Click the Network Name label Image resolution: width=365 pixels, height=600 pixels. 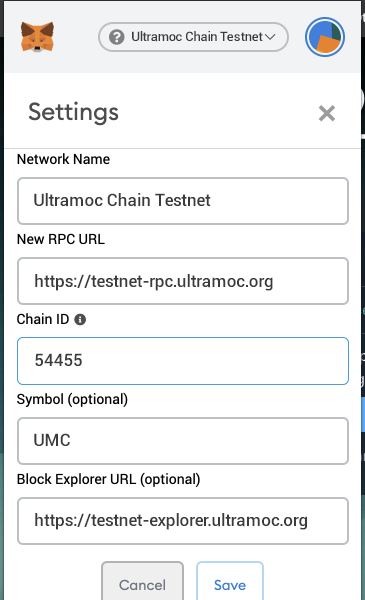click(x=64, y=159)
